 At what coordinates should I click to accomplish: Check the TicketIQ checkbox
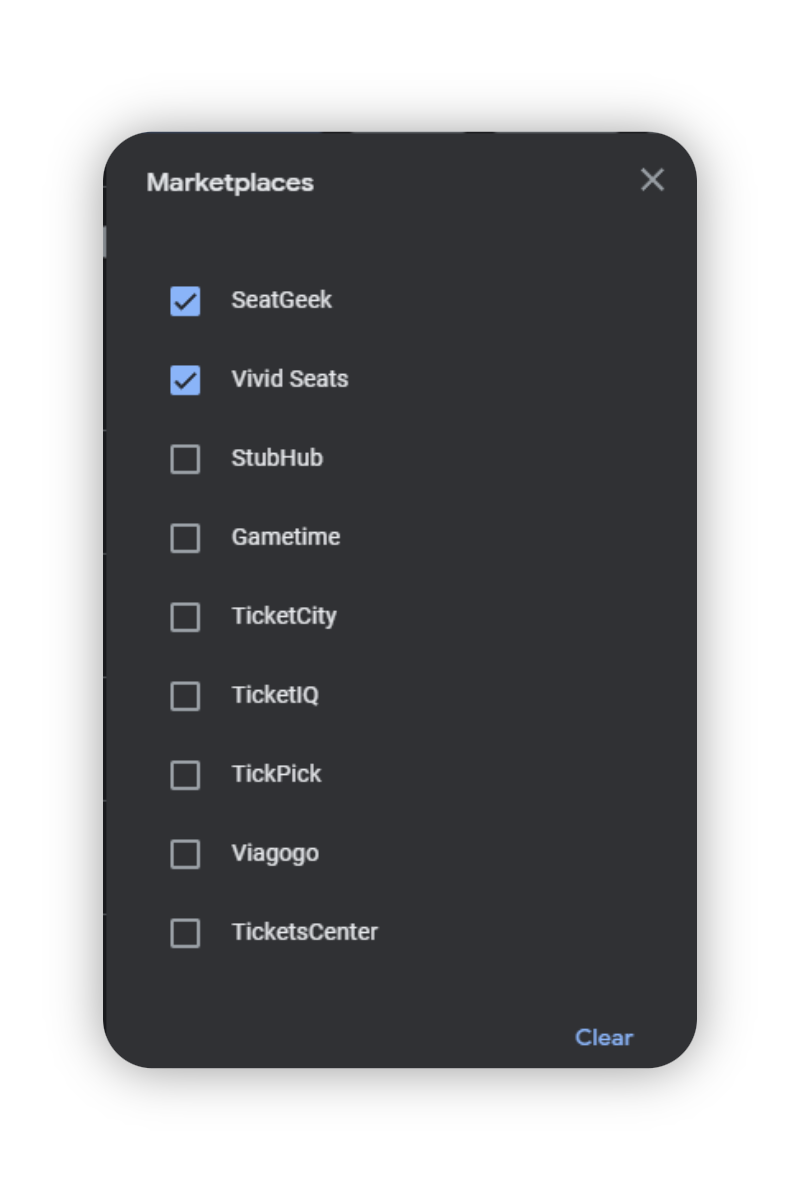pos(185,696)
